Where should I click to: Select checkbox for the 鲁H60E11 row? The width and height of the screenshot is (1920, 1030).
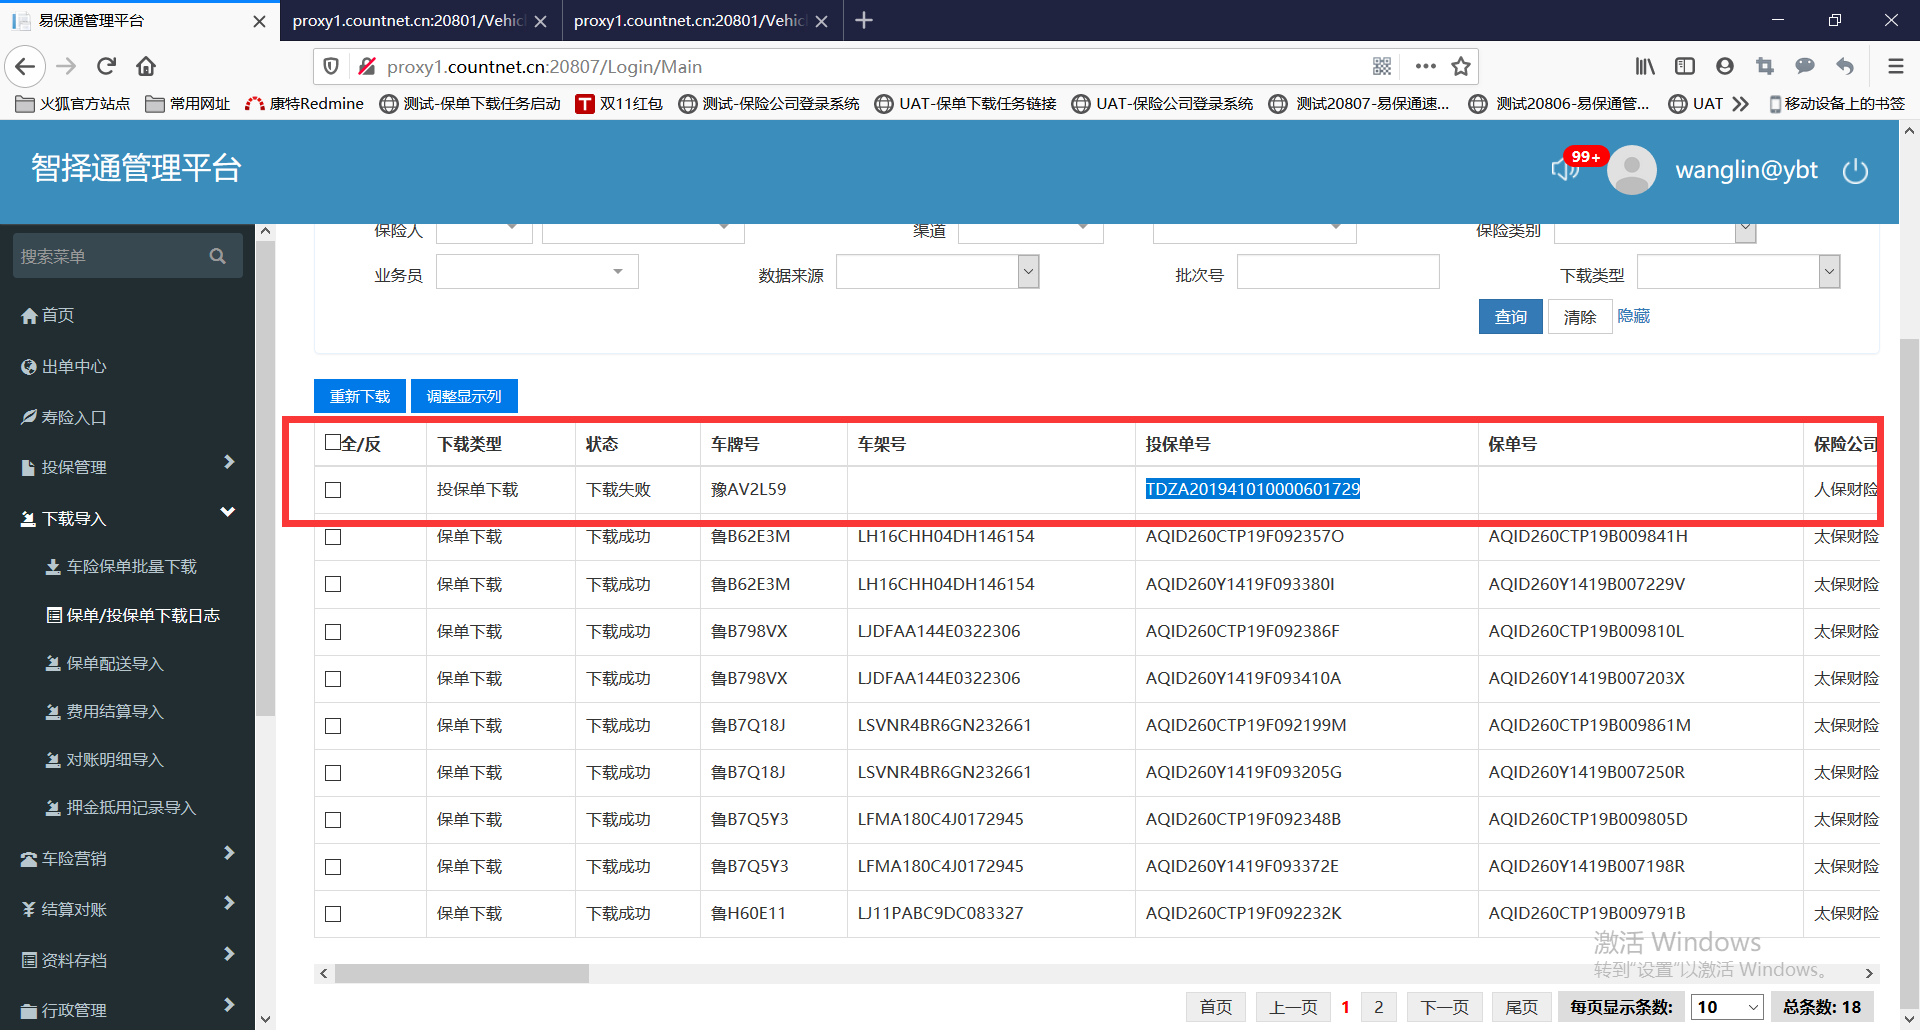[333, 914]
